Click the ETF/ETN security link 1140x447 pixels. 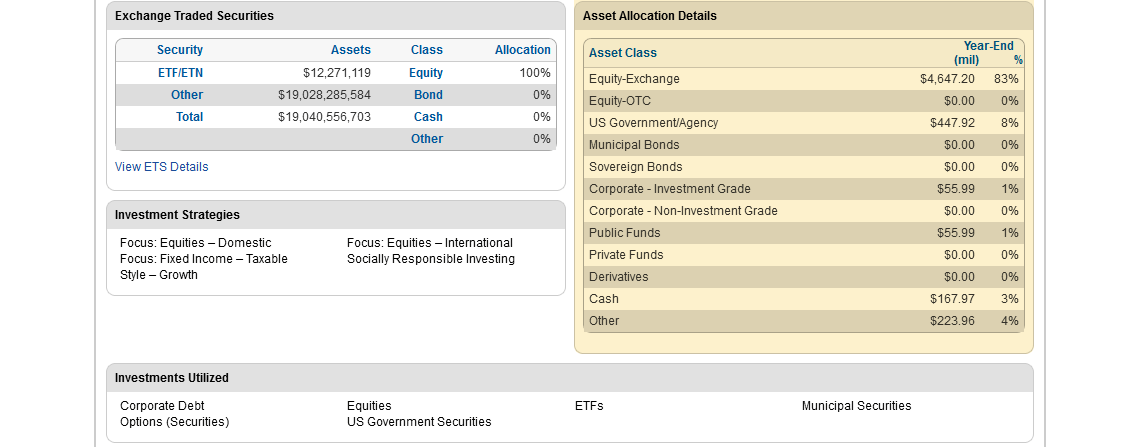pyautogui.click(x=180, y=73)
